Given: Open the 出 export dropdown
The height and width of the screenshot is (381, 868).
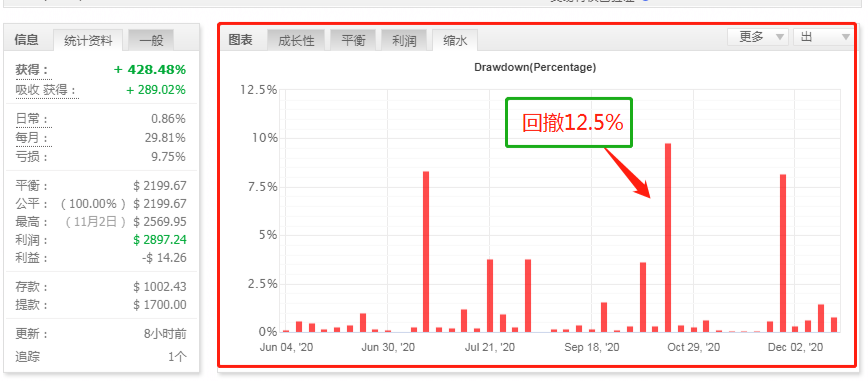Looking at the screenshot, I should [823, 37].
